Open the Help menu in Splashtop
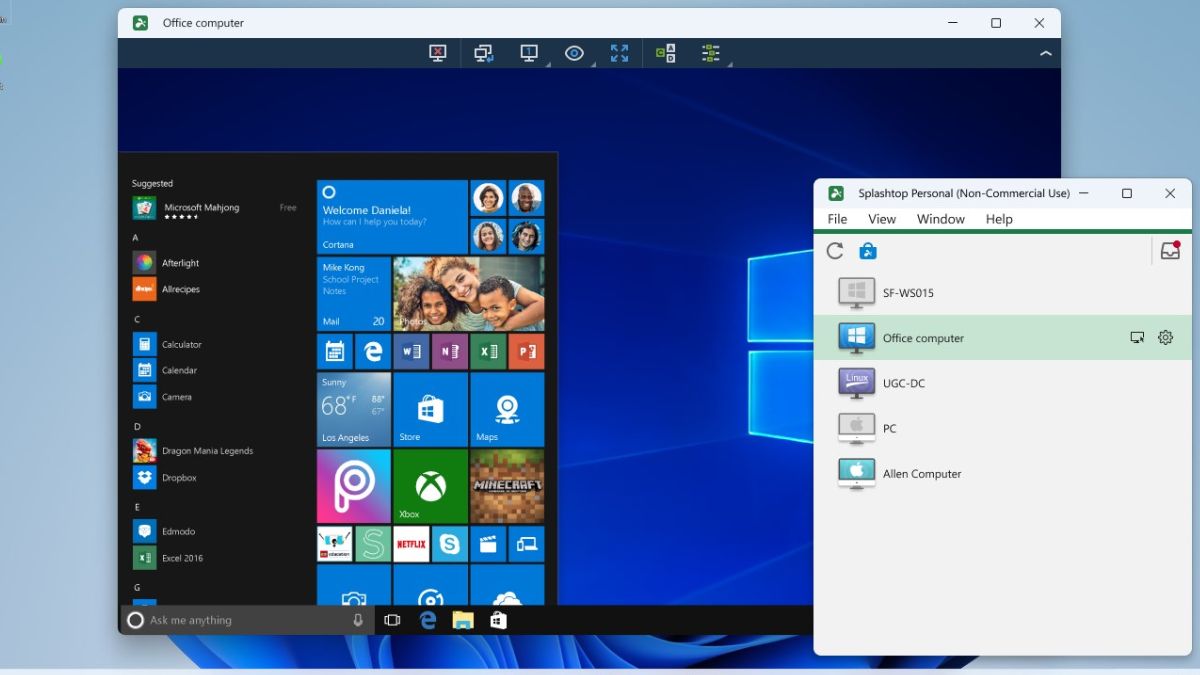 coord(999,219)
